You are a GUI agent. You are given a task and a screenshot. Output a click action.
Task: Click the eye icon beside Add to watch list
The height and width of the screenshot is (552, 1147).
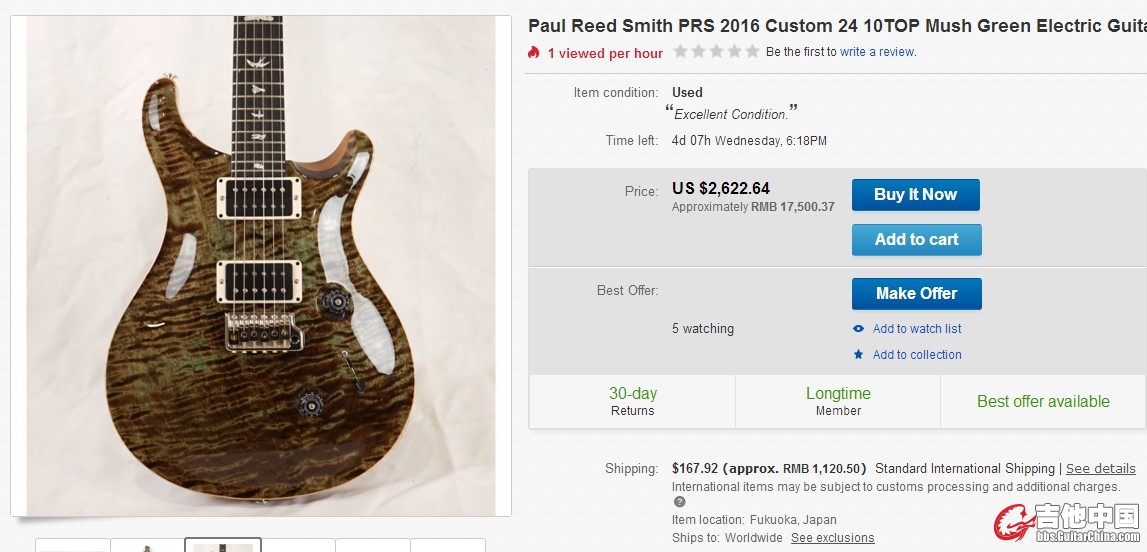coord(859,329)
